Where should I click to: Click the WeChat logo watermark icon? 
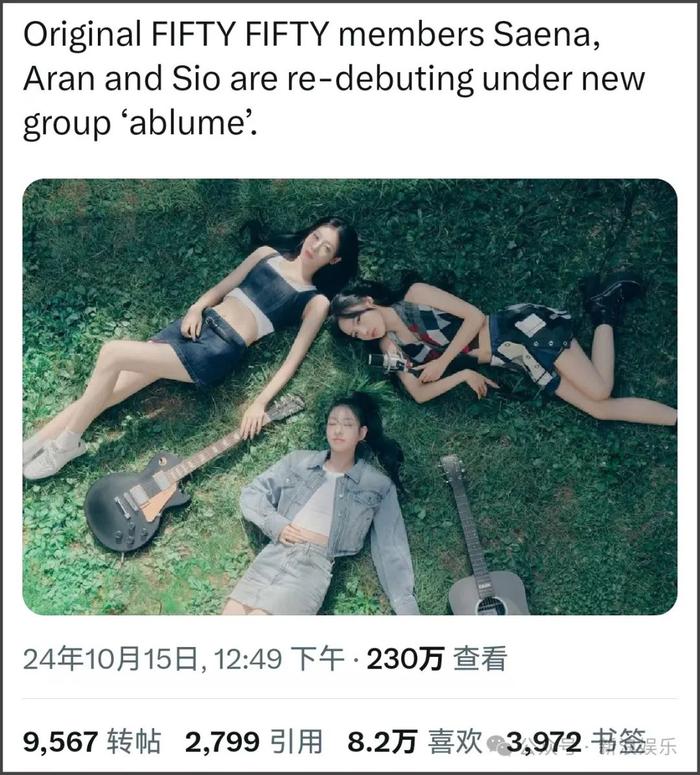click(x=500, y=745)
